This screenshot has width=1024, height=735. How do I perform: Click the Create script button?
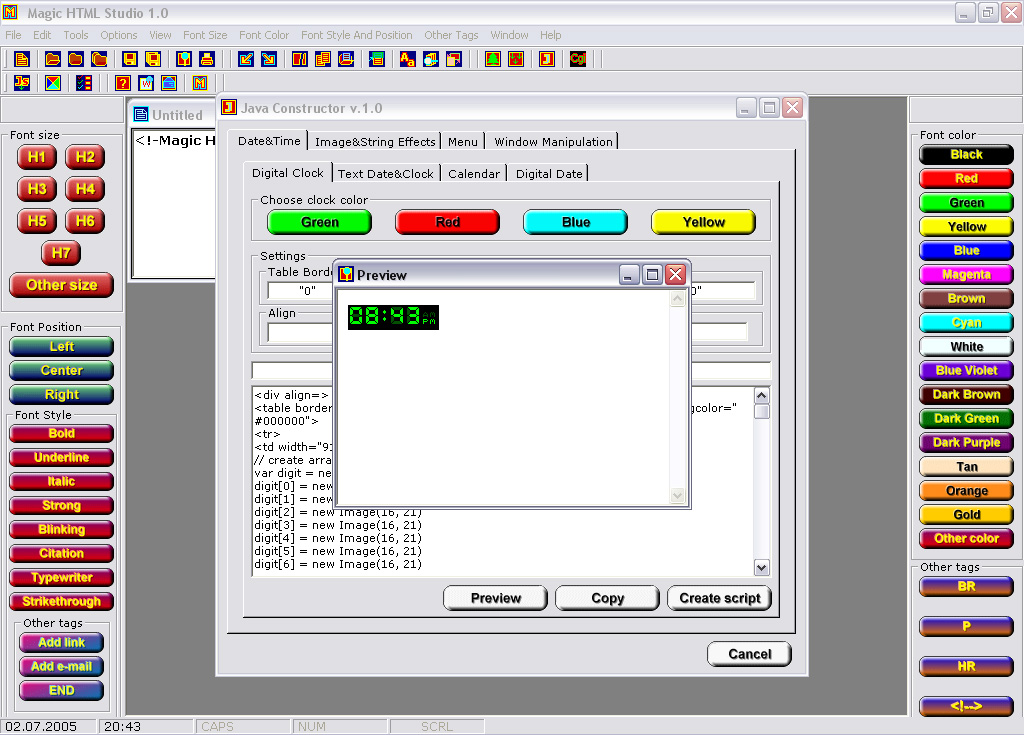coord(720,598)
